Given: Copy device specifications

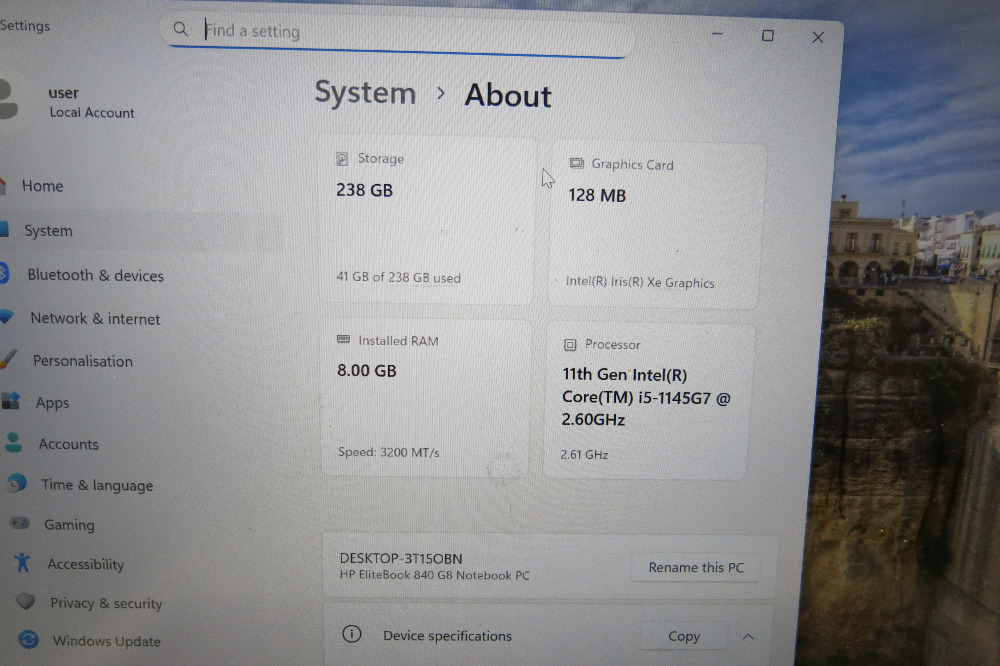Looking at the screenshot, I should 684,636.
